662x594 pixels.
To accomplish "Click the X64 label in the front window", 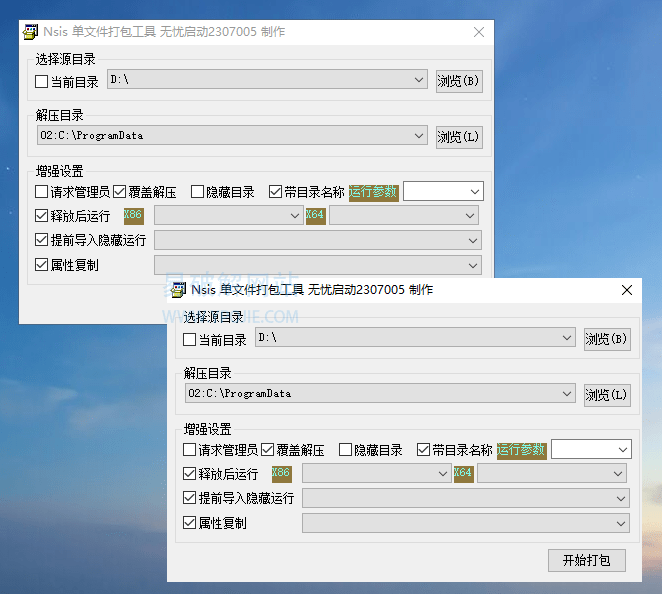I will (463, 473).
